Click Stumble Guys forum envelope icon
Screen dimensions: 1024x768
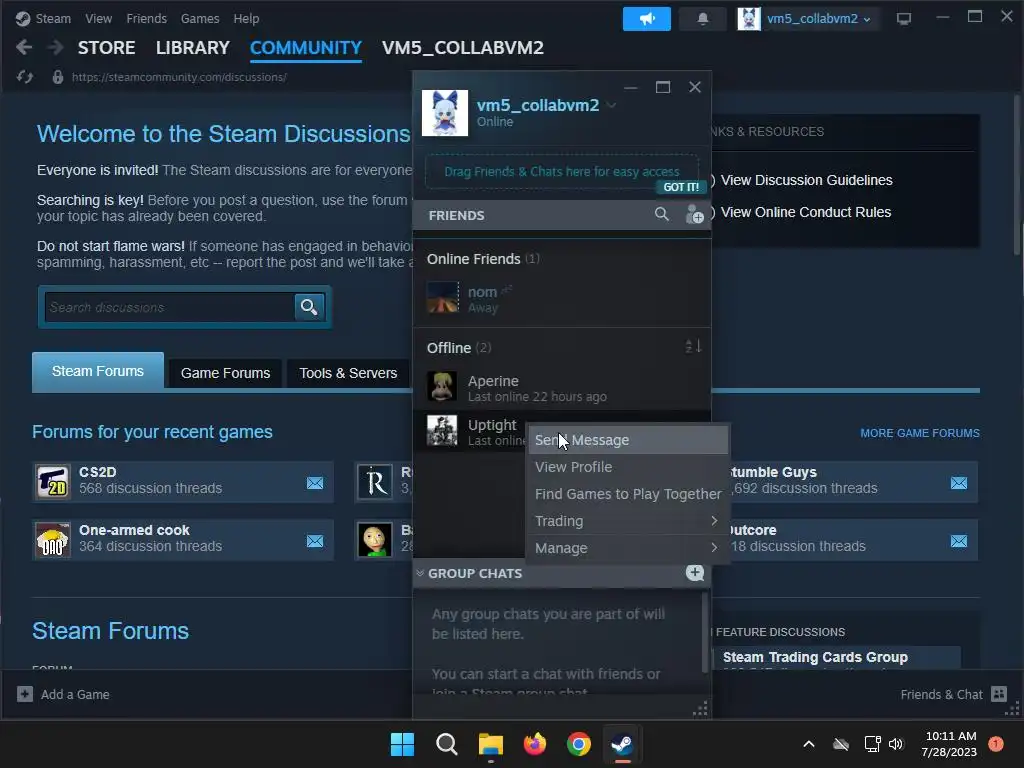coord(959,483)
